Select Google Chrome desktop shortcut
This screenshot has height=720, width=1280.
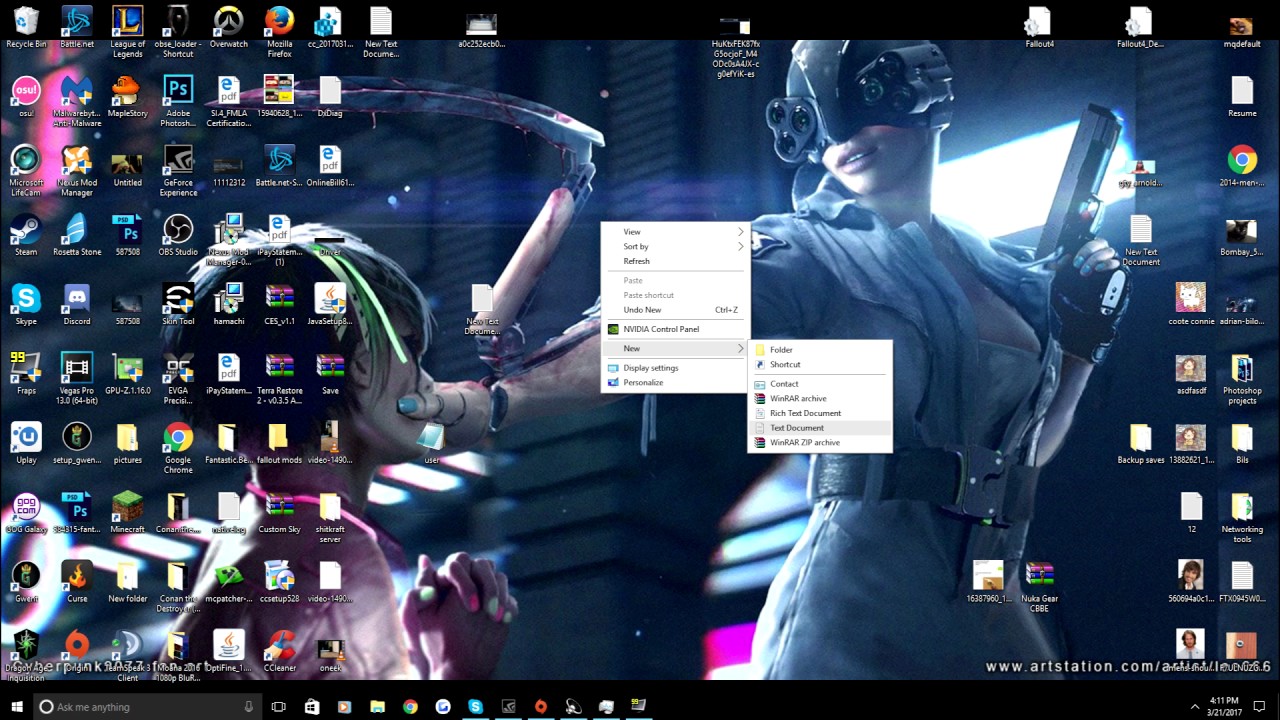178,447
